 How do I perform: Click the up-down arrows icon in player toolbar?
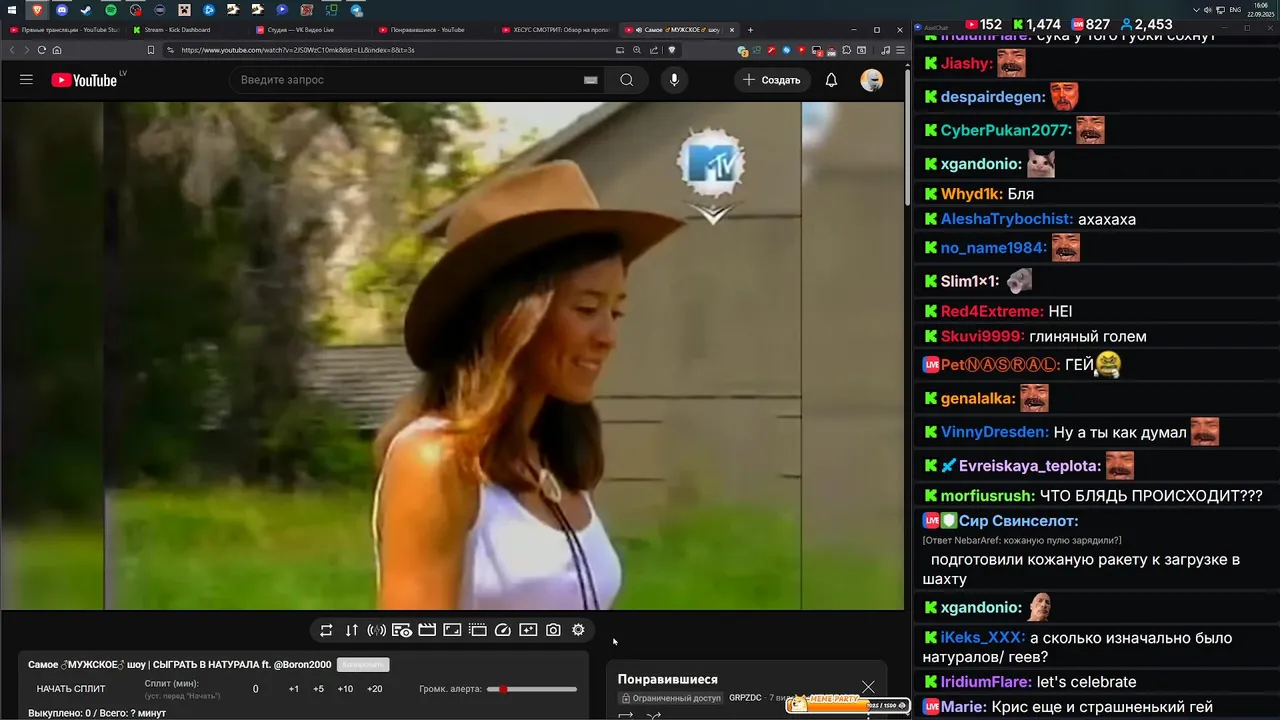351,630
